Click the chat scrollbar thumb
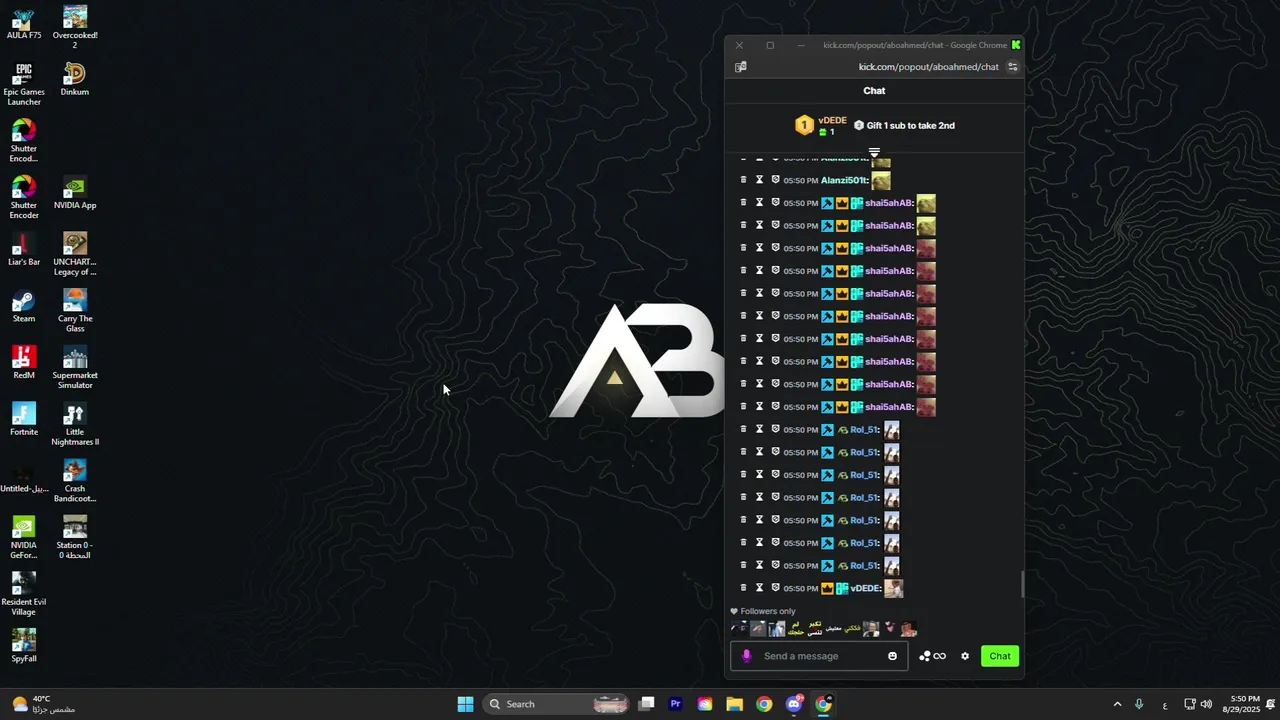 pos(1022,585)
